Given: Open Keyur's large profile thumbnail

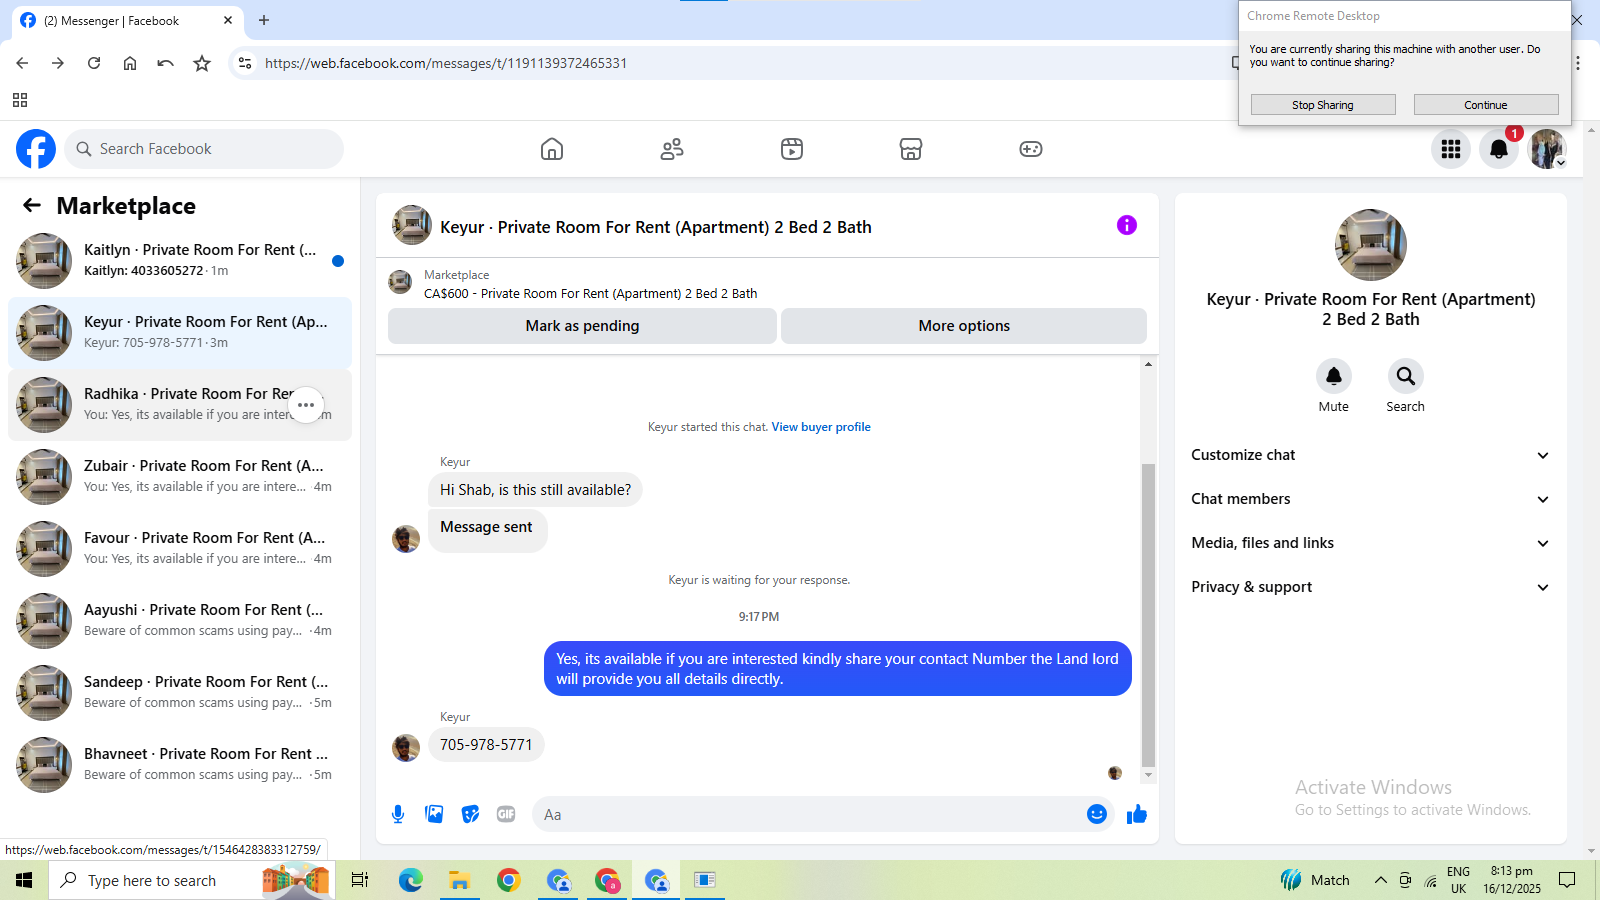Looking at the screenshot, I should [1371, 245].
